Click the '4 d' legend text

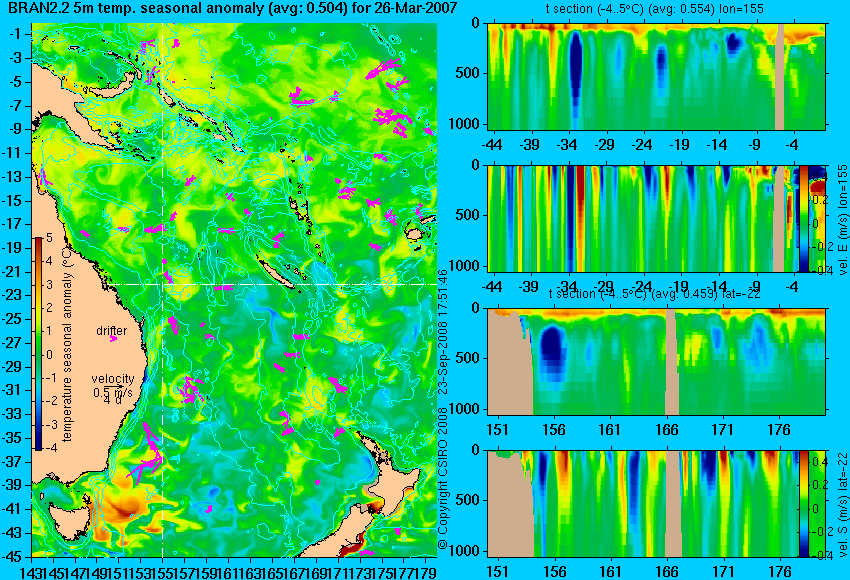(112, 400)
